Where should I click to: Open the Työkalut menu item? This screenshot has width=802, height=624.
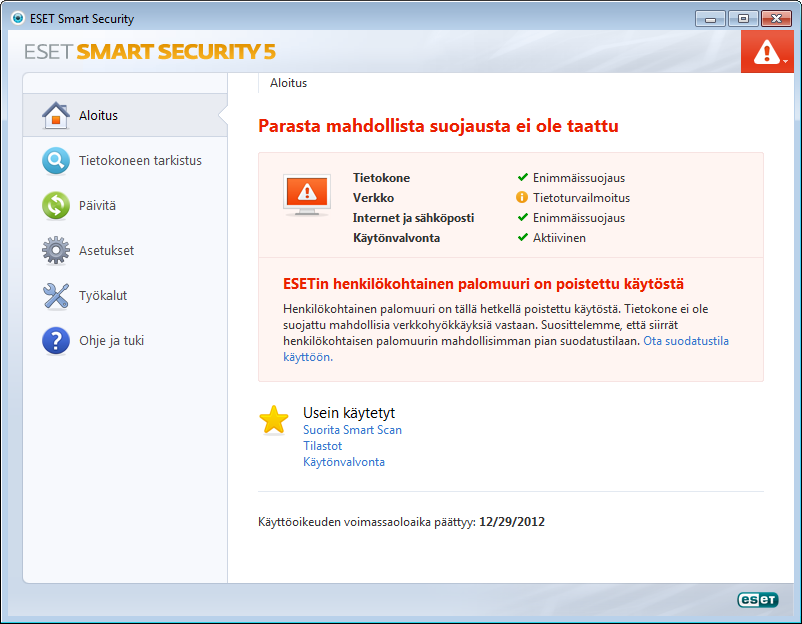click(x=125, y=296)
